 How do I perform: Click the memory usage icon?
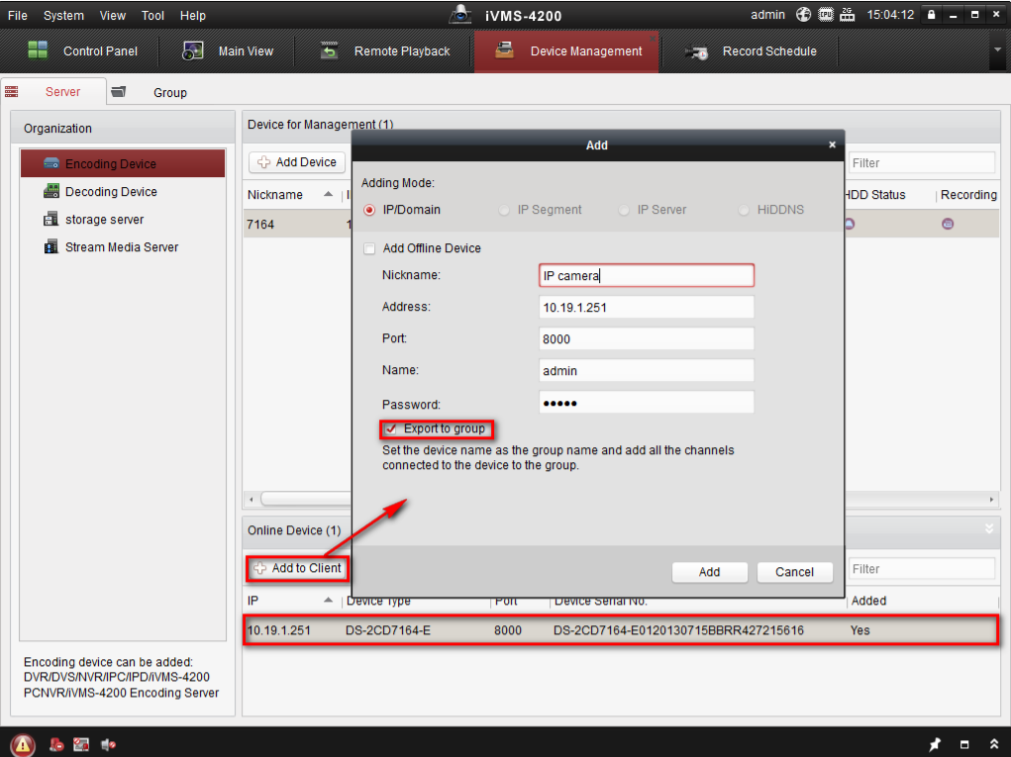pyautogui.click(x=847, y=14)
